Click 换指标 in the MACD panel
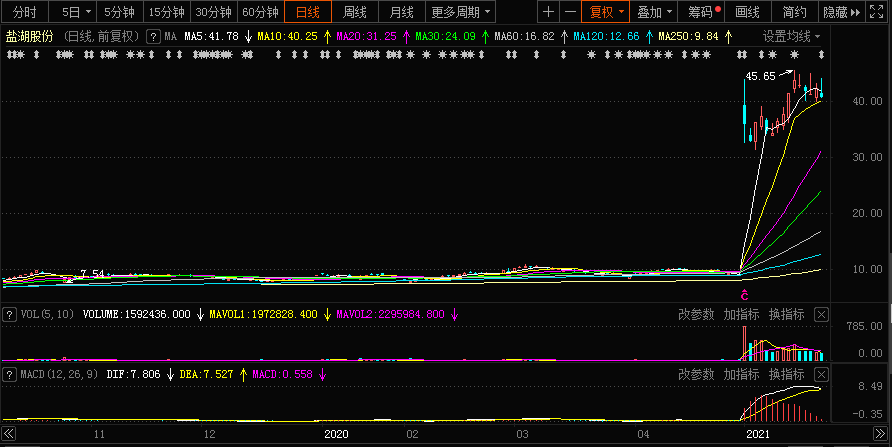The height and width of the screenshot is (447, 892). (x=787, y=374)
